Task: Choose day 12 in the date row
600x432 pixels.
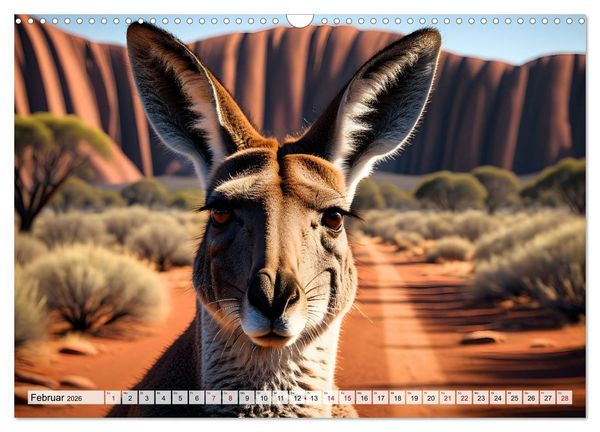Action: pyautogui.click(x=297, y=398)
